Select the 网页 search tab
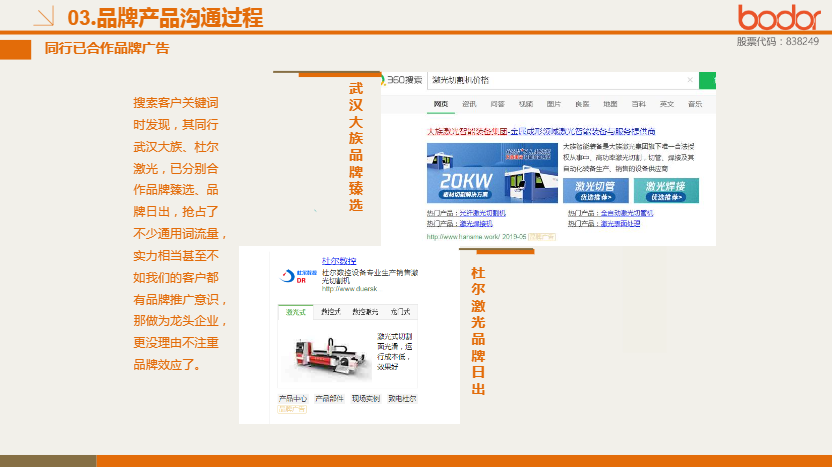 point(440,104)
